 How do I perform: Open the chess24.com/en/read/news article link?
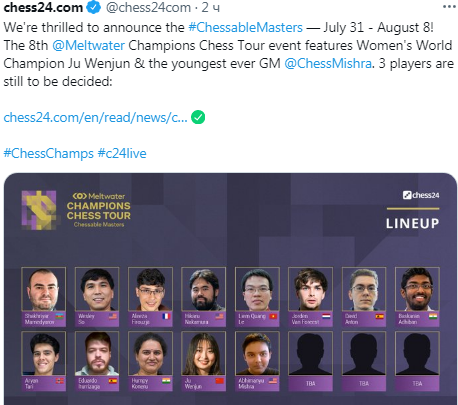(x=95, y=117)
